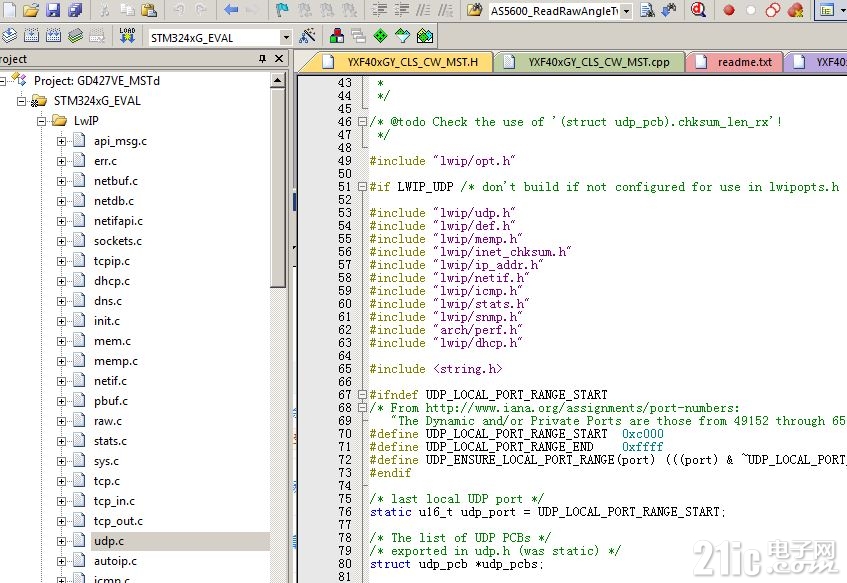Switch to the YXF40xGY_CLS_CW_MST.H tab
The height and width of the screenshot is (583, 847).
click(399, 62)
